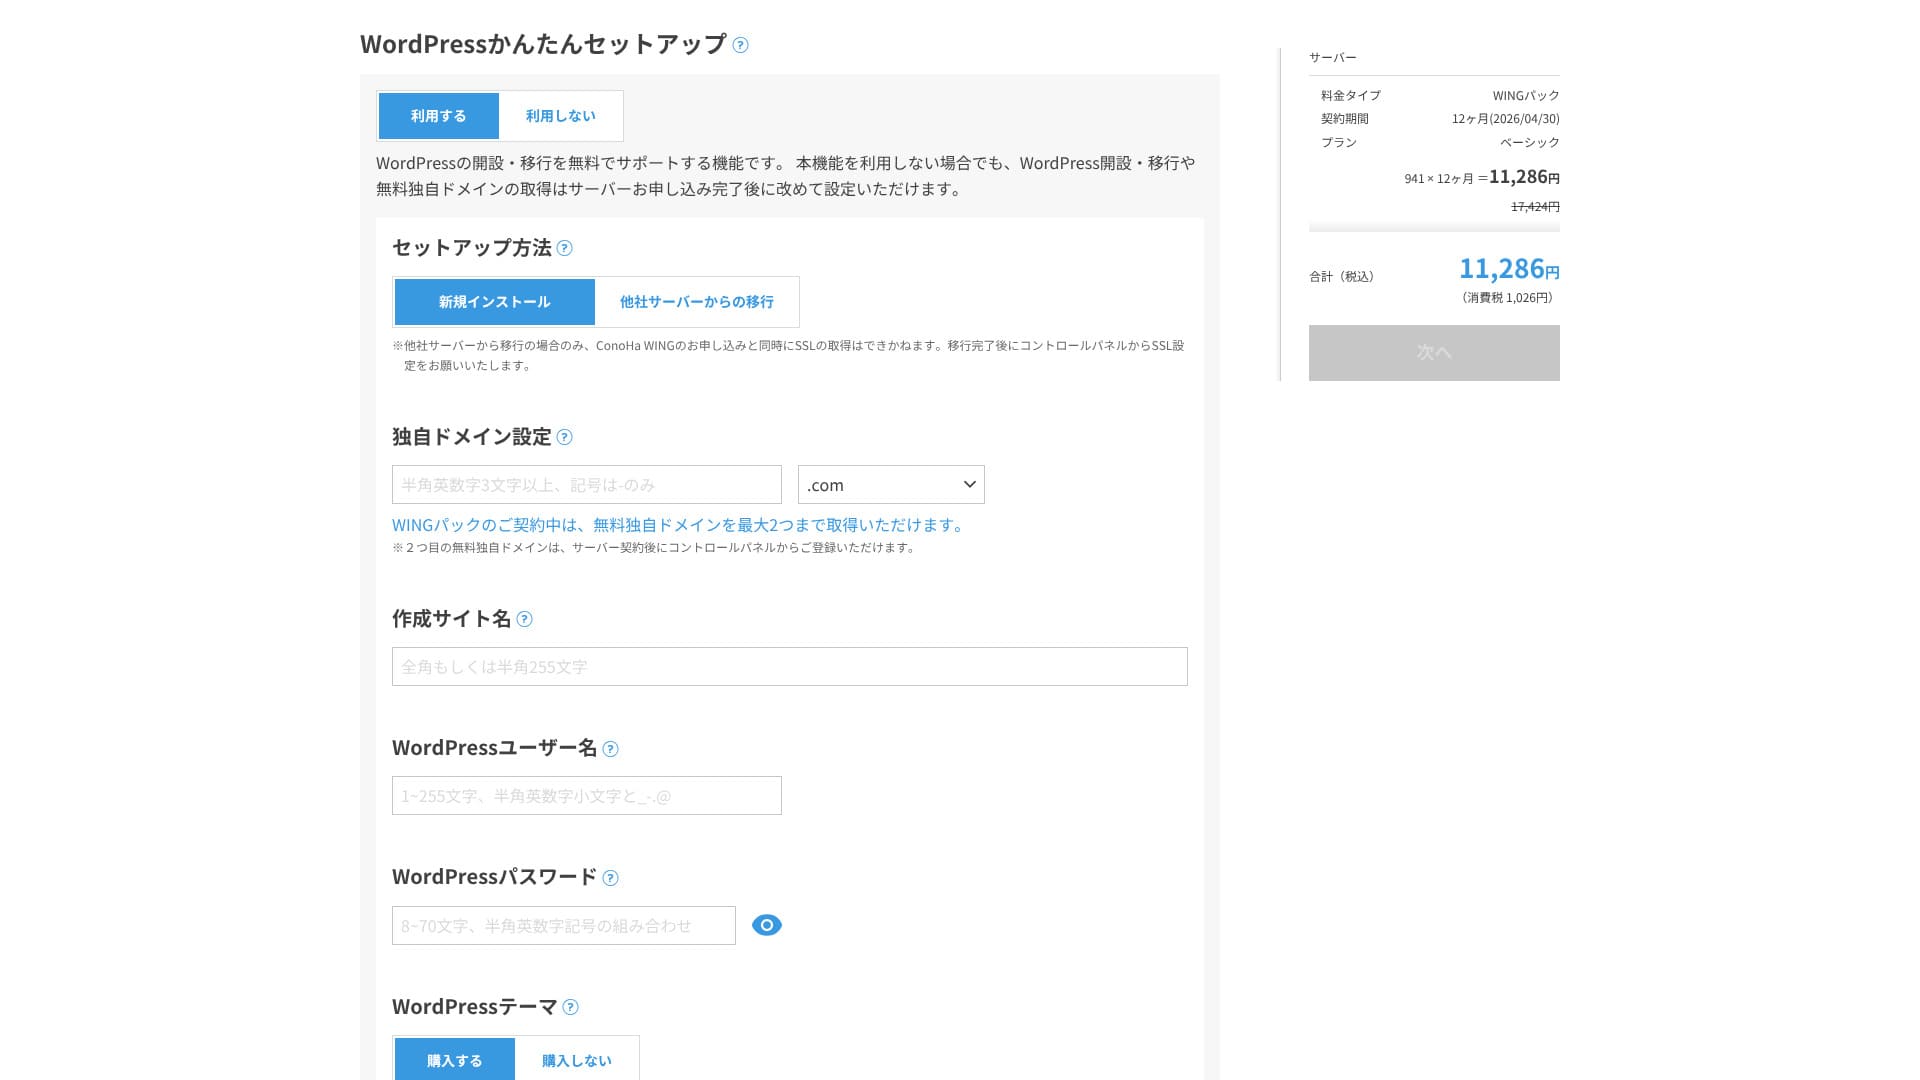
Task: Open help for WordPressユーザー名
Action: 610,749
